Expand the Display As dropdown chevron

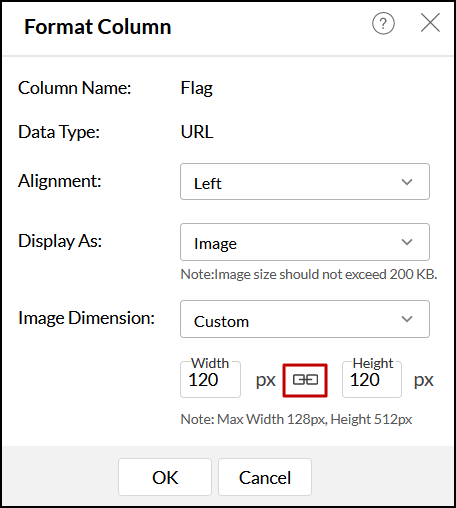(407, 242)
